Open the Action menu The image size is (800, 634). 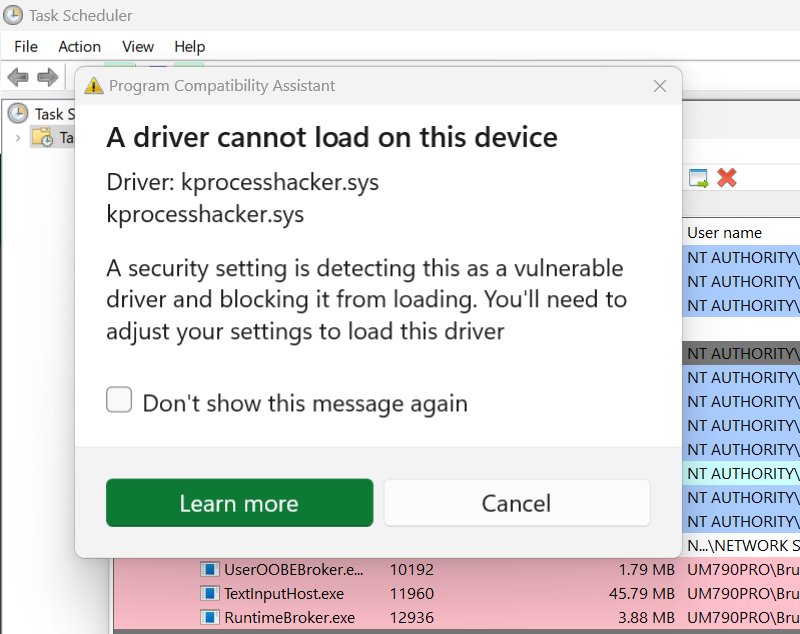[x=79, y=46]
